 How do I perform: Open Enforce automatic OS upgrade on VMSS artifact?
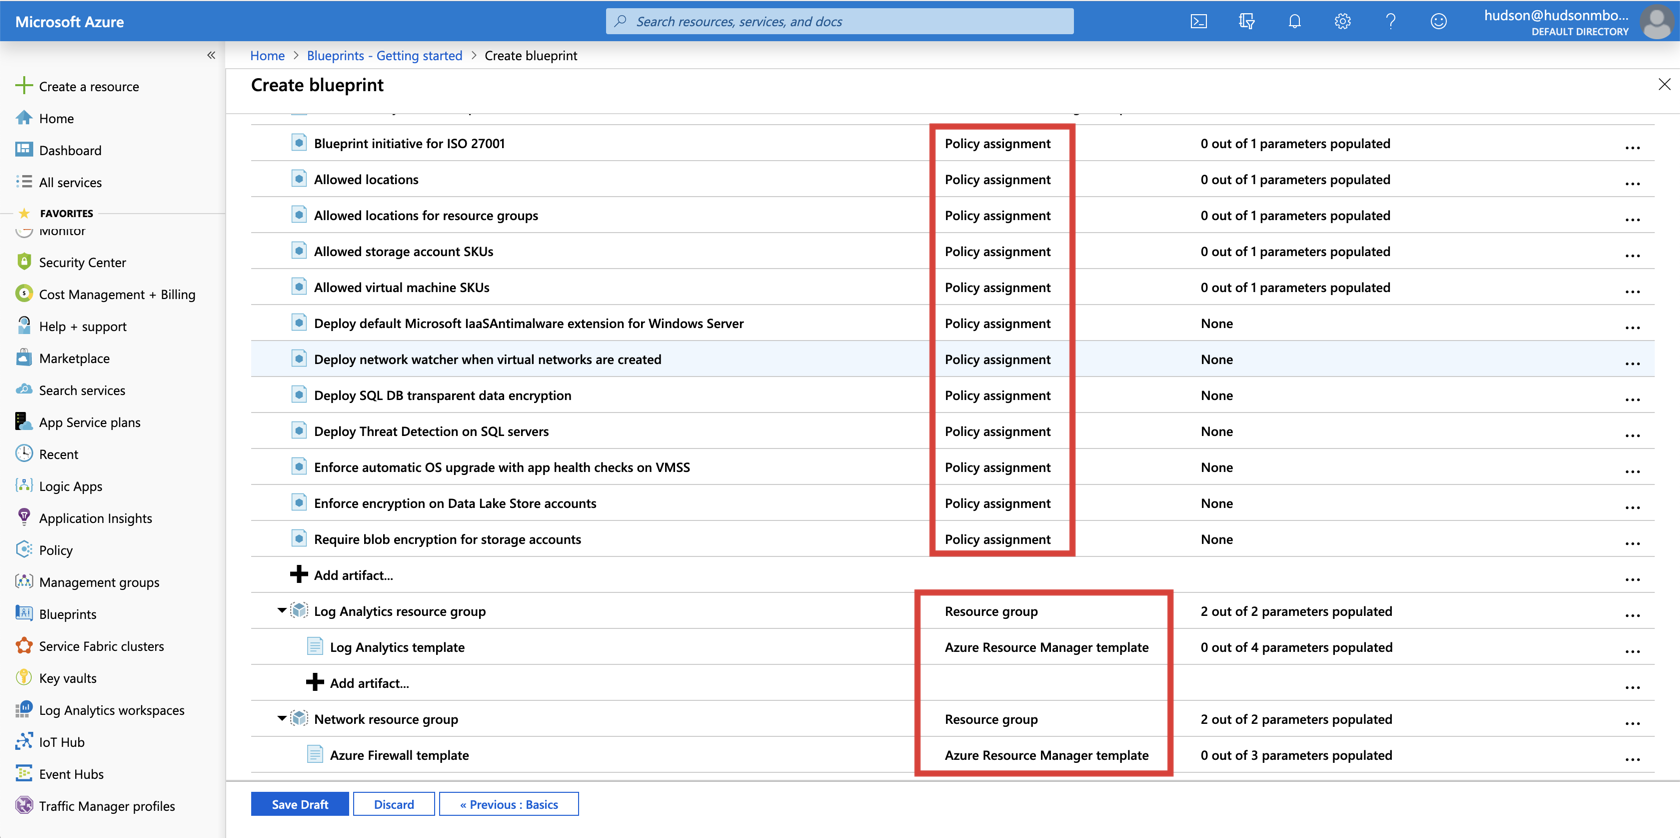(x=502, y=467)
